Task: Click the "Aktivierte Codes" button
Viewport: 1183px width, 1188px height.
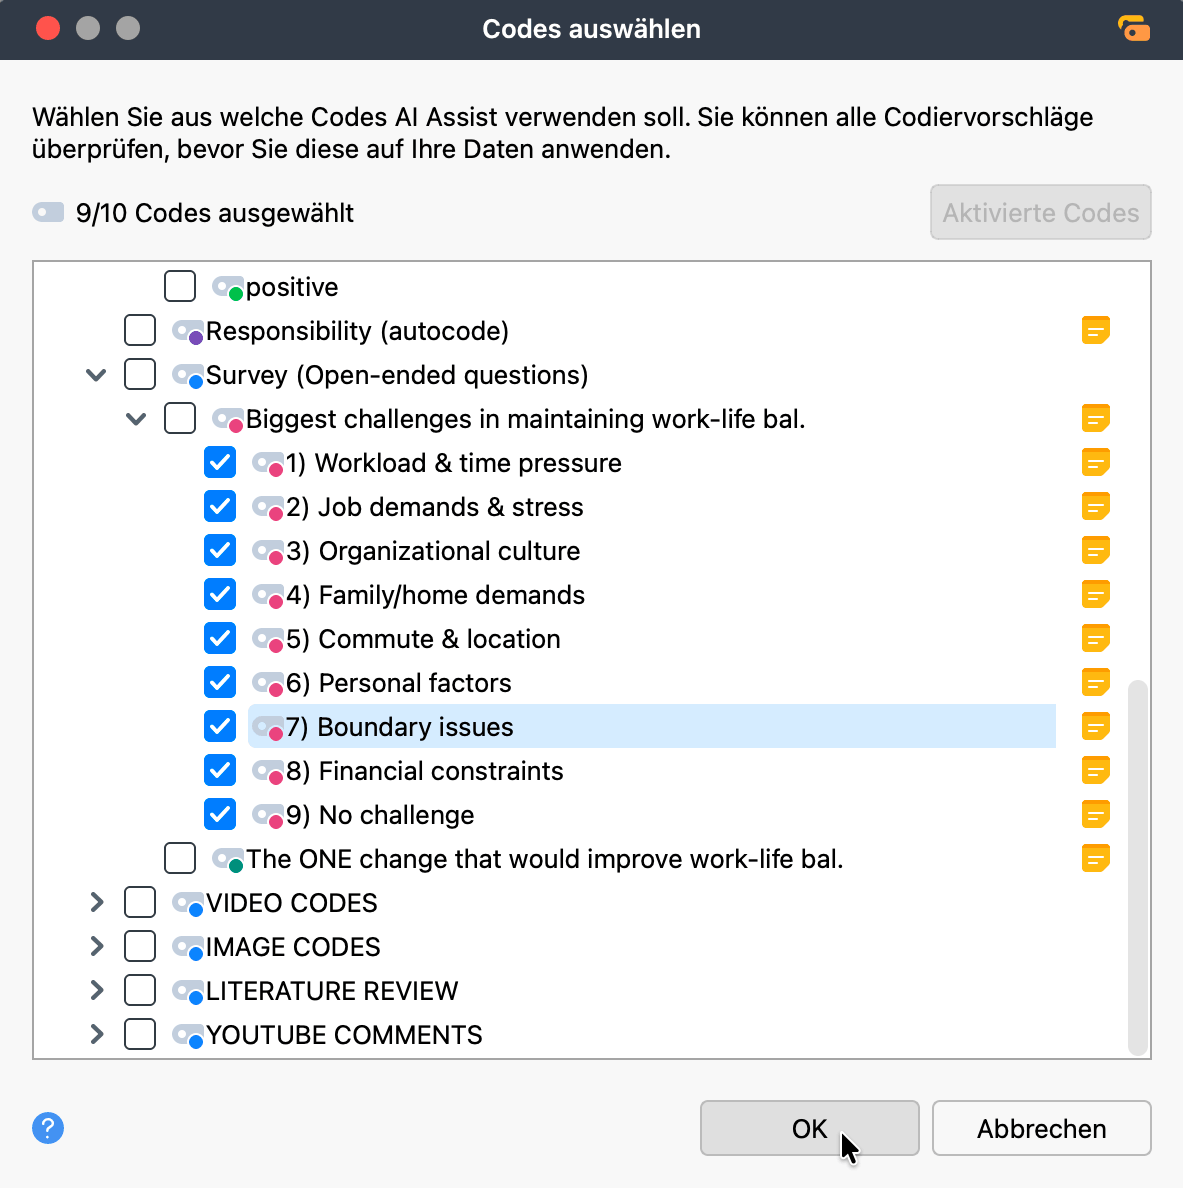Action: point(1040,212)
